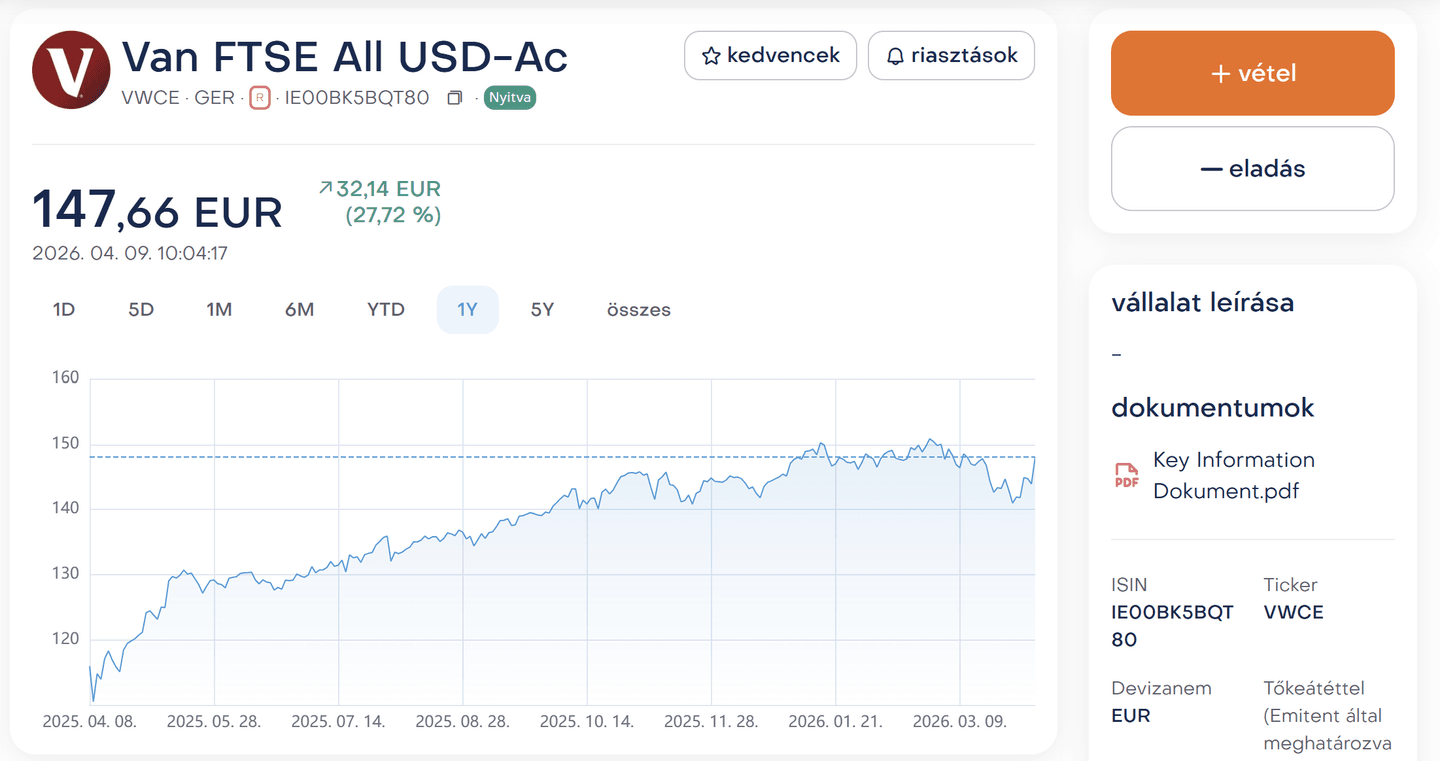Switch price view to 5D timeframe
Viewport: 1440px width, 761px height.
pos(140,309)
